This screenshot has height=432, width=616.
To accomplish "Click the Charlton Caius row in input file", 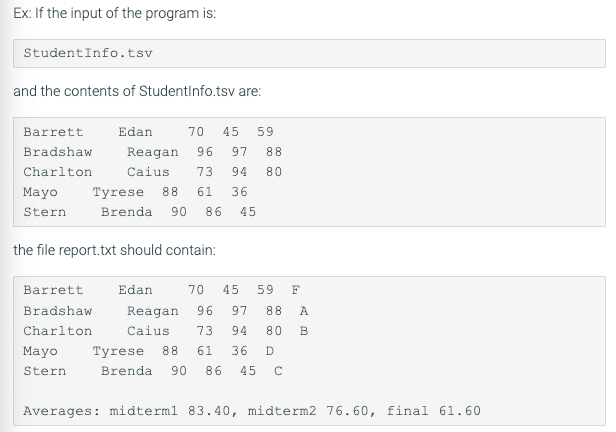I will click(153, 172).
